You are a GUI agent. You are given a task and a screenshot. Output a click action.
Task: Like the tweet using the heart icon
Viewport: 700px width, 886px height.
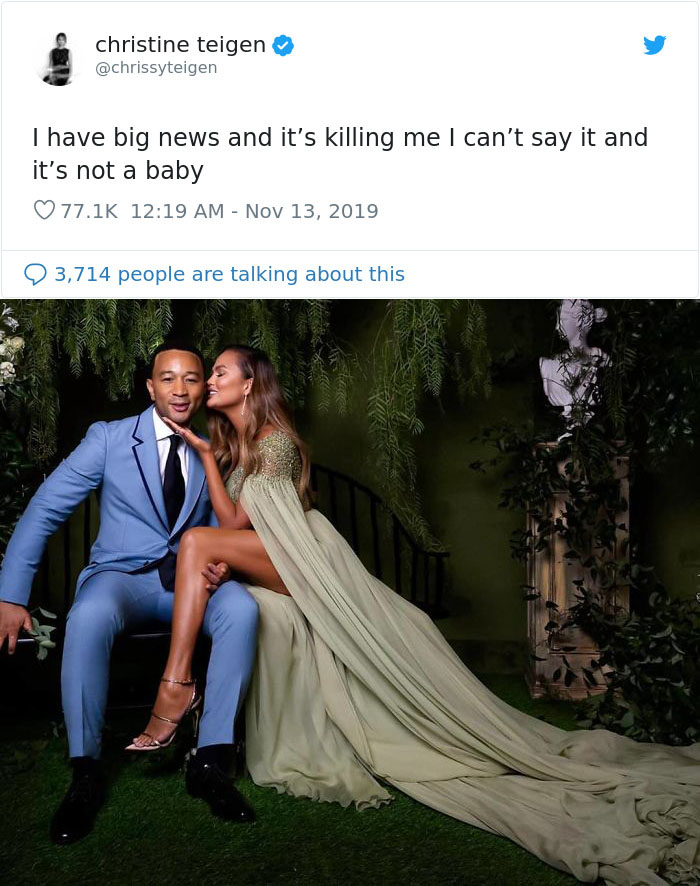[x=43, y=210]
